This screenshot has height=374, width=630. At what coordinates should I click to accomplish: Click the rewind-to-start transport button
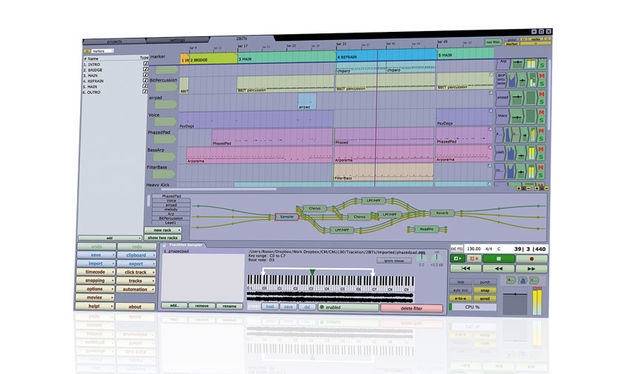coord(465,268)
